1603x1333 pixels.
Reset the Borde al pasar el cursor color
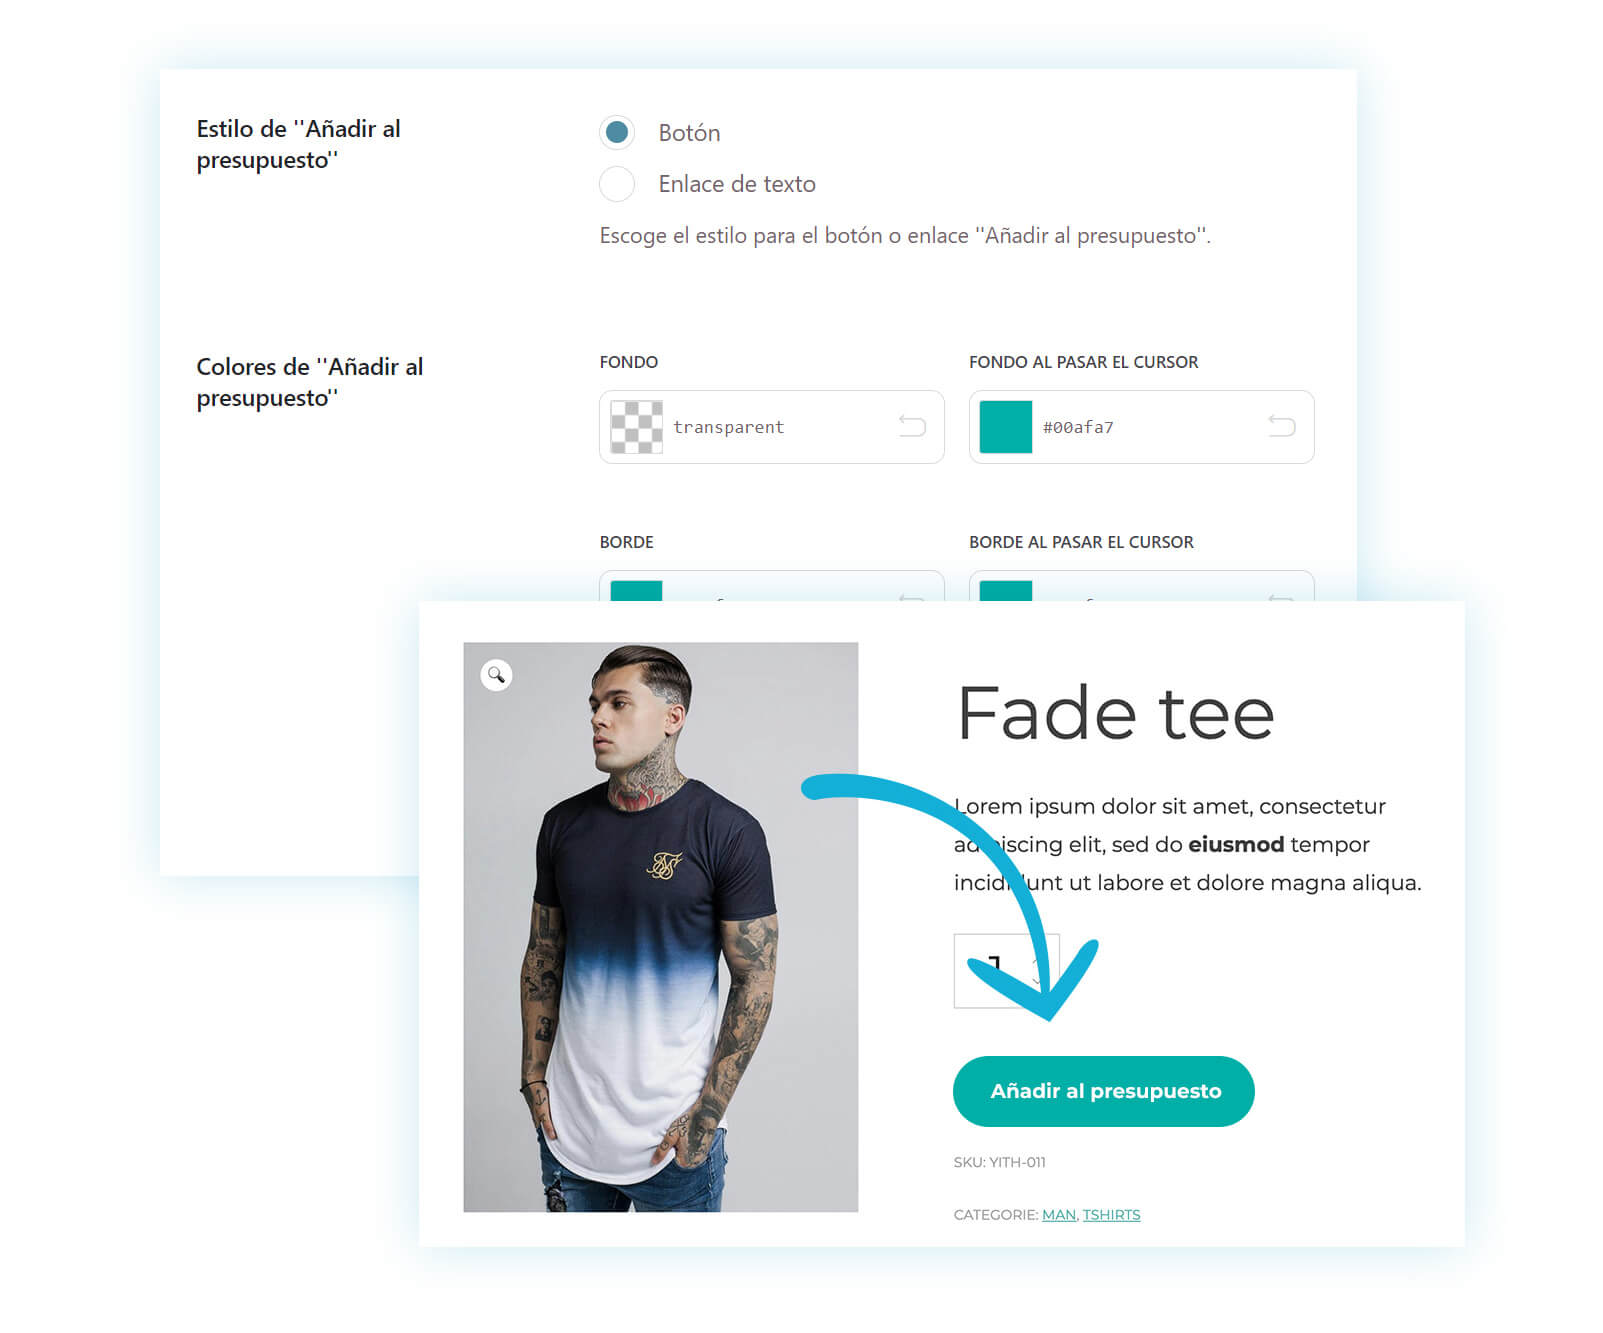point(1281,596)
